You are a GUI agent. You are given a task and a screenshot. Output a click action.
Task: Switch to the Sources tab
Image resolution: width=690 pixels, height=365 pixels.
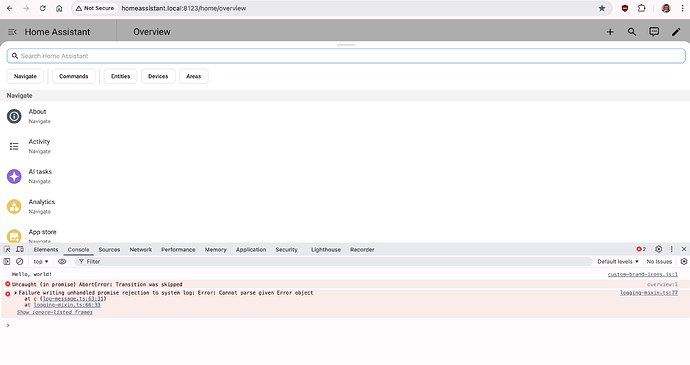[x=109, y=250]
